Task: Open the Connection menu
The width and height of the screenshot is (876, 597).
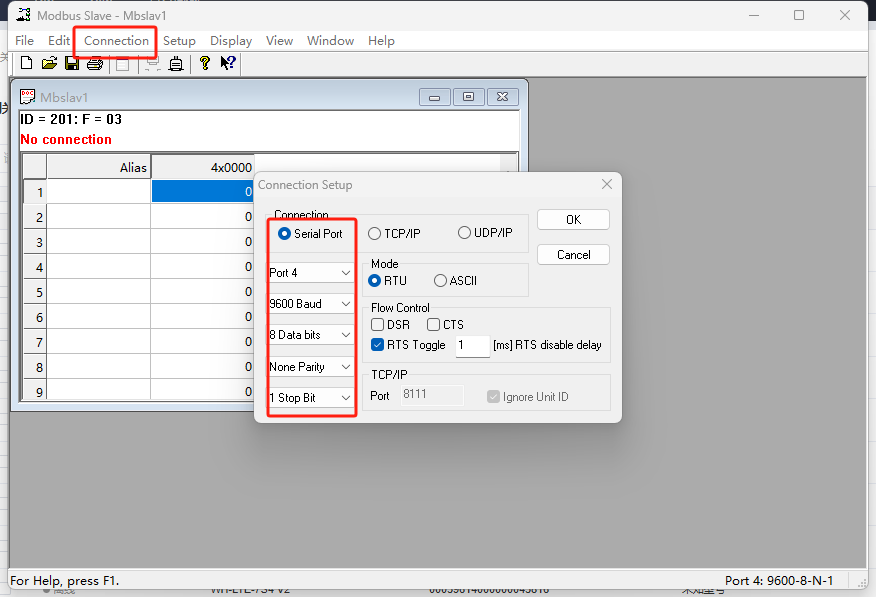Action: coord(116,41)
